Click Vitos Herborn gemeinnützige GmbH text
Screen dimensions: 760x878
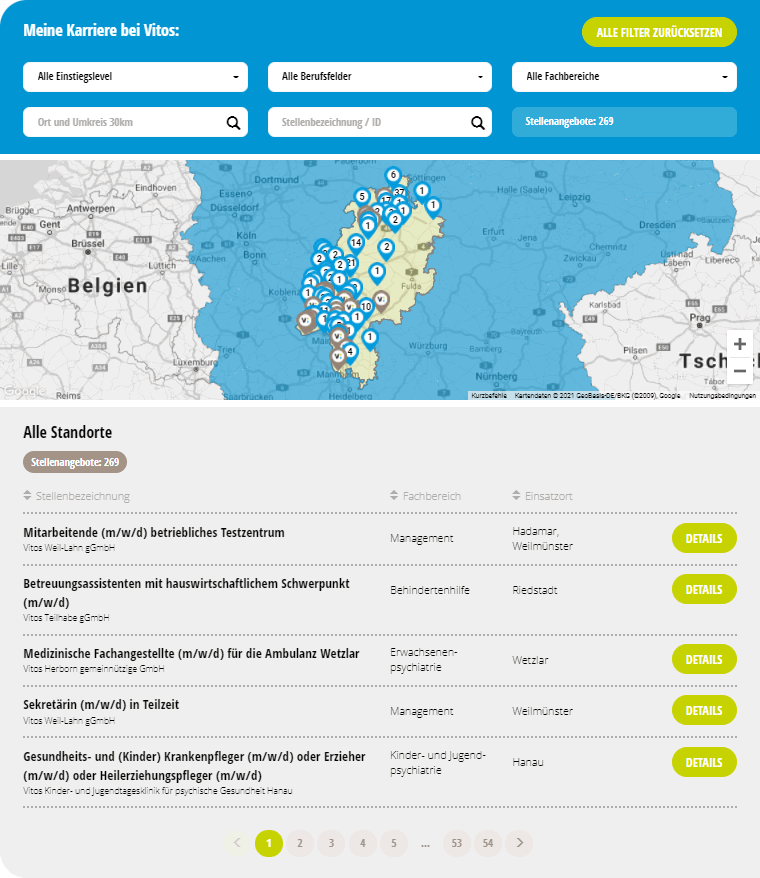coord(94,669)
